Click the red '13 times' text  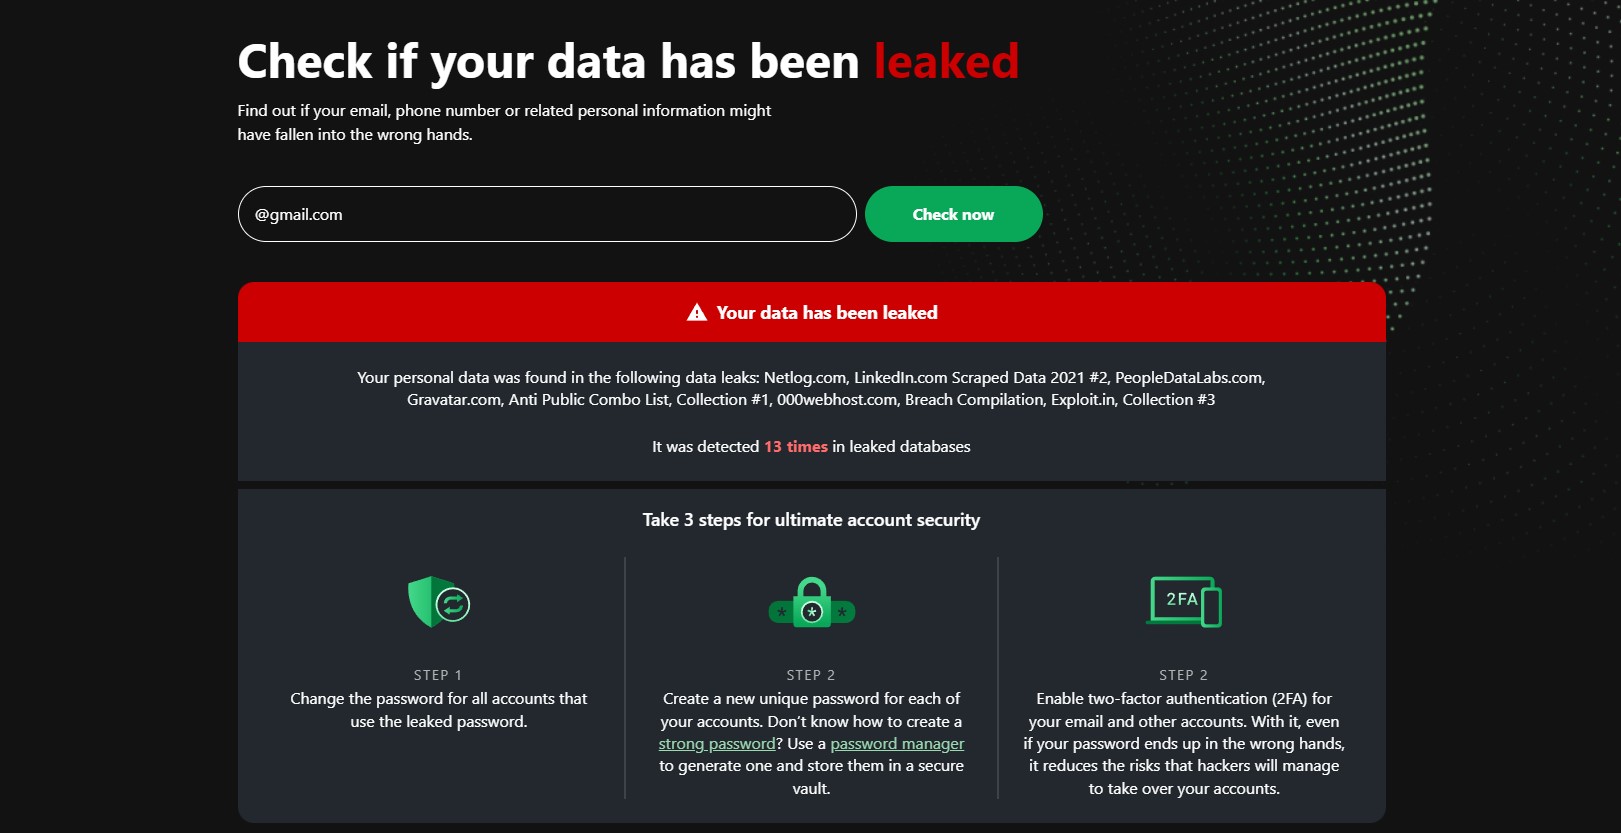point(796,447)
